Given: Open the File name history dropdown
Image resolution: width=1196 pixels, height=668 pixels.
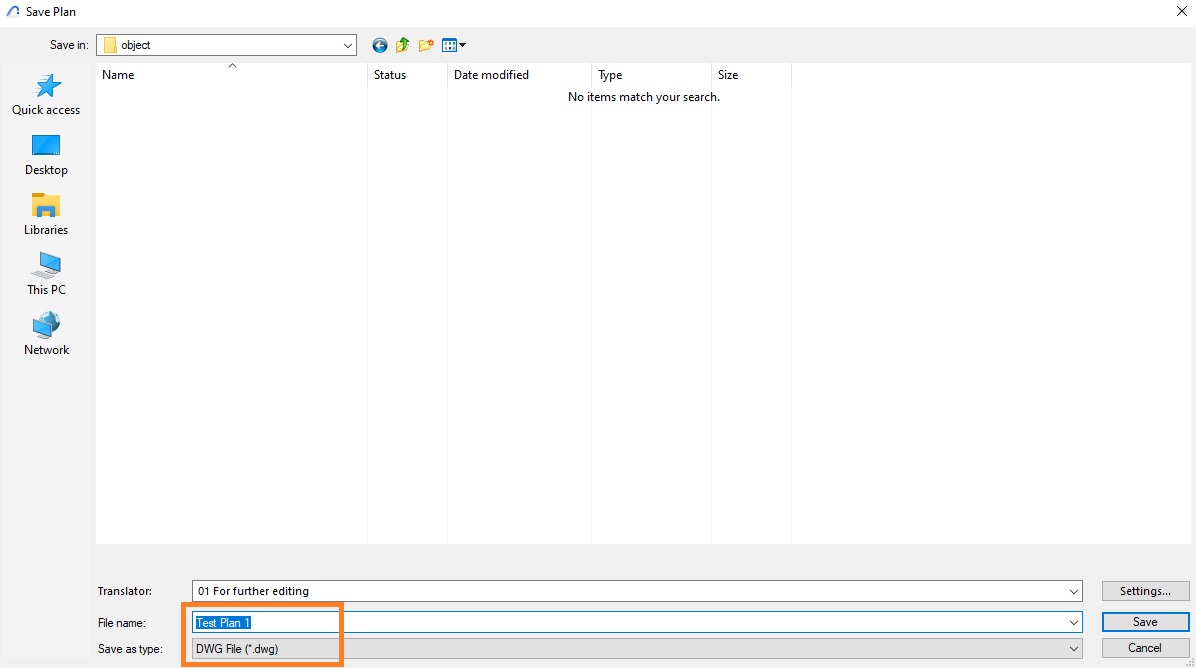Looking at the screenshot, I should coord(1074,623).
